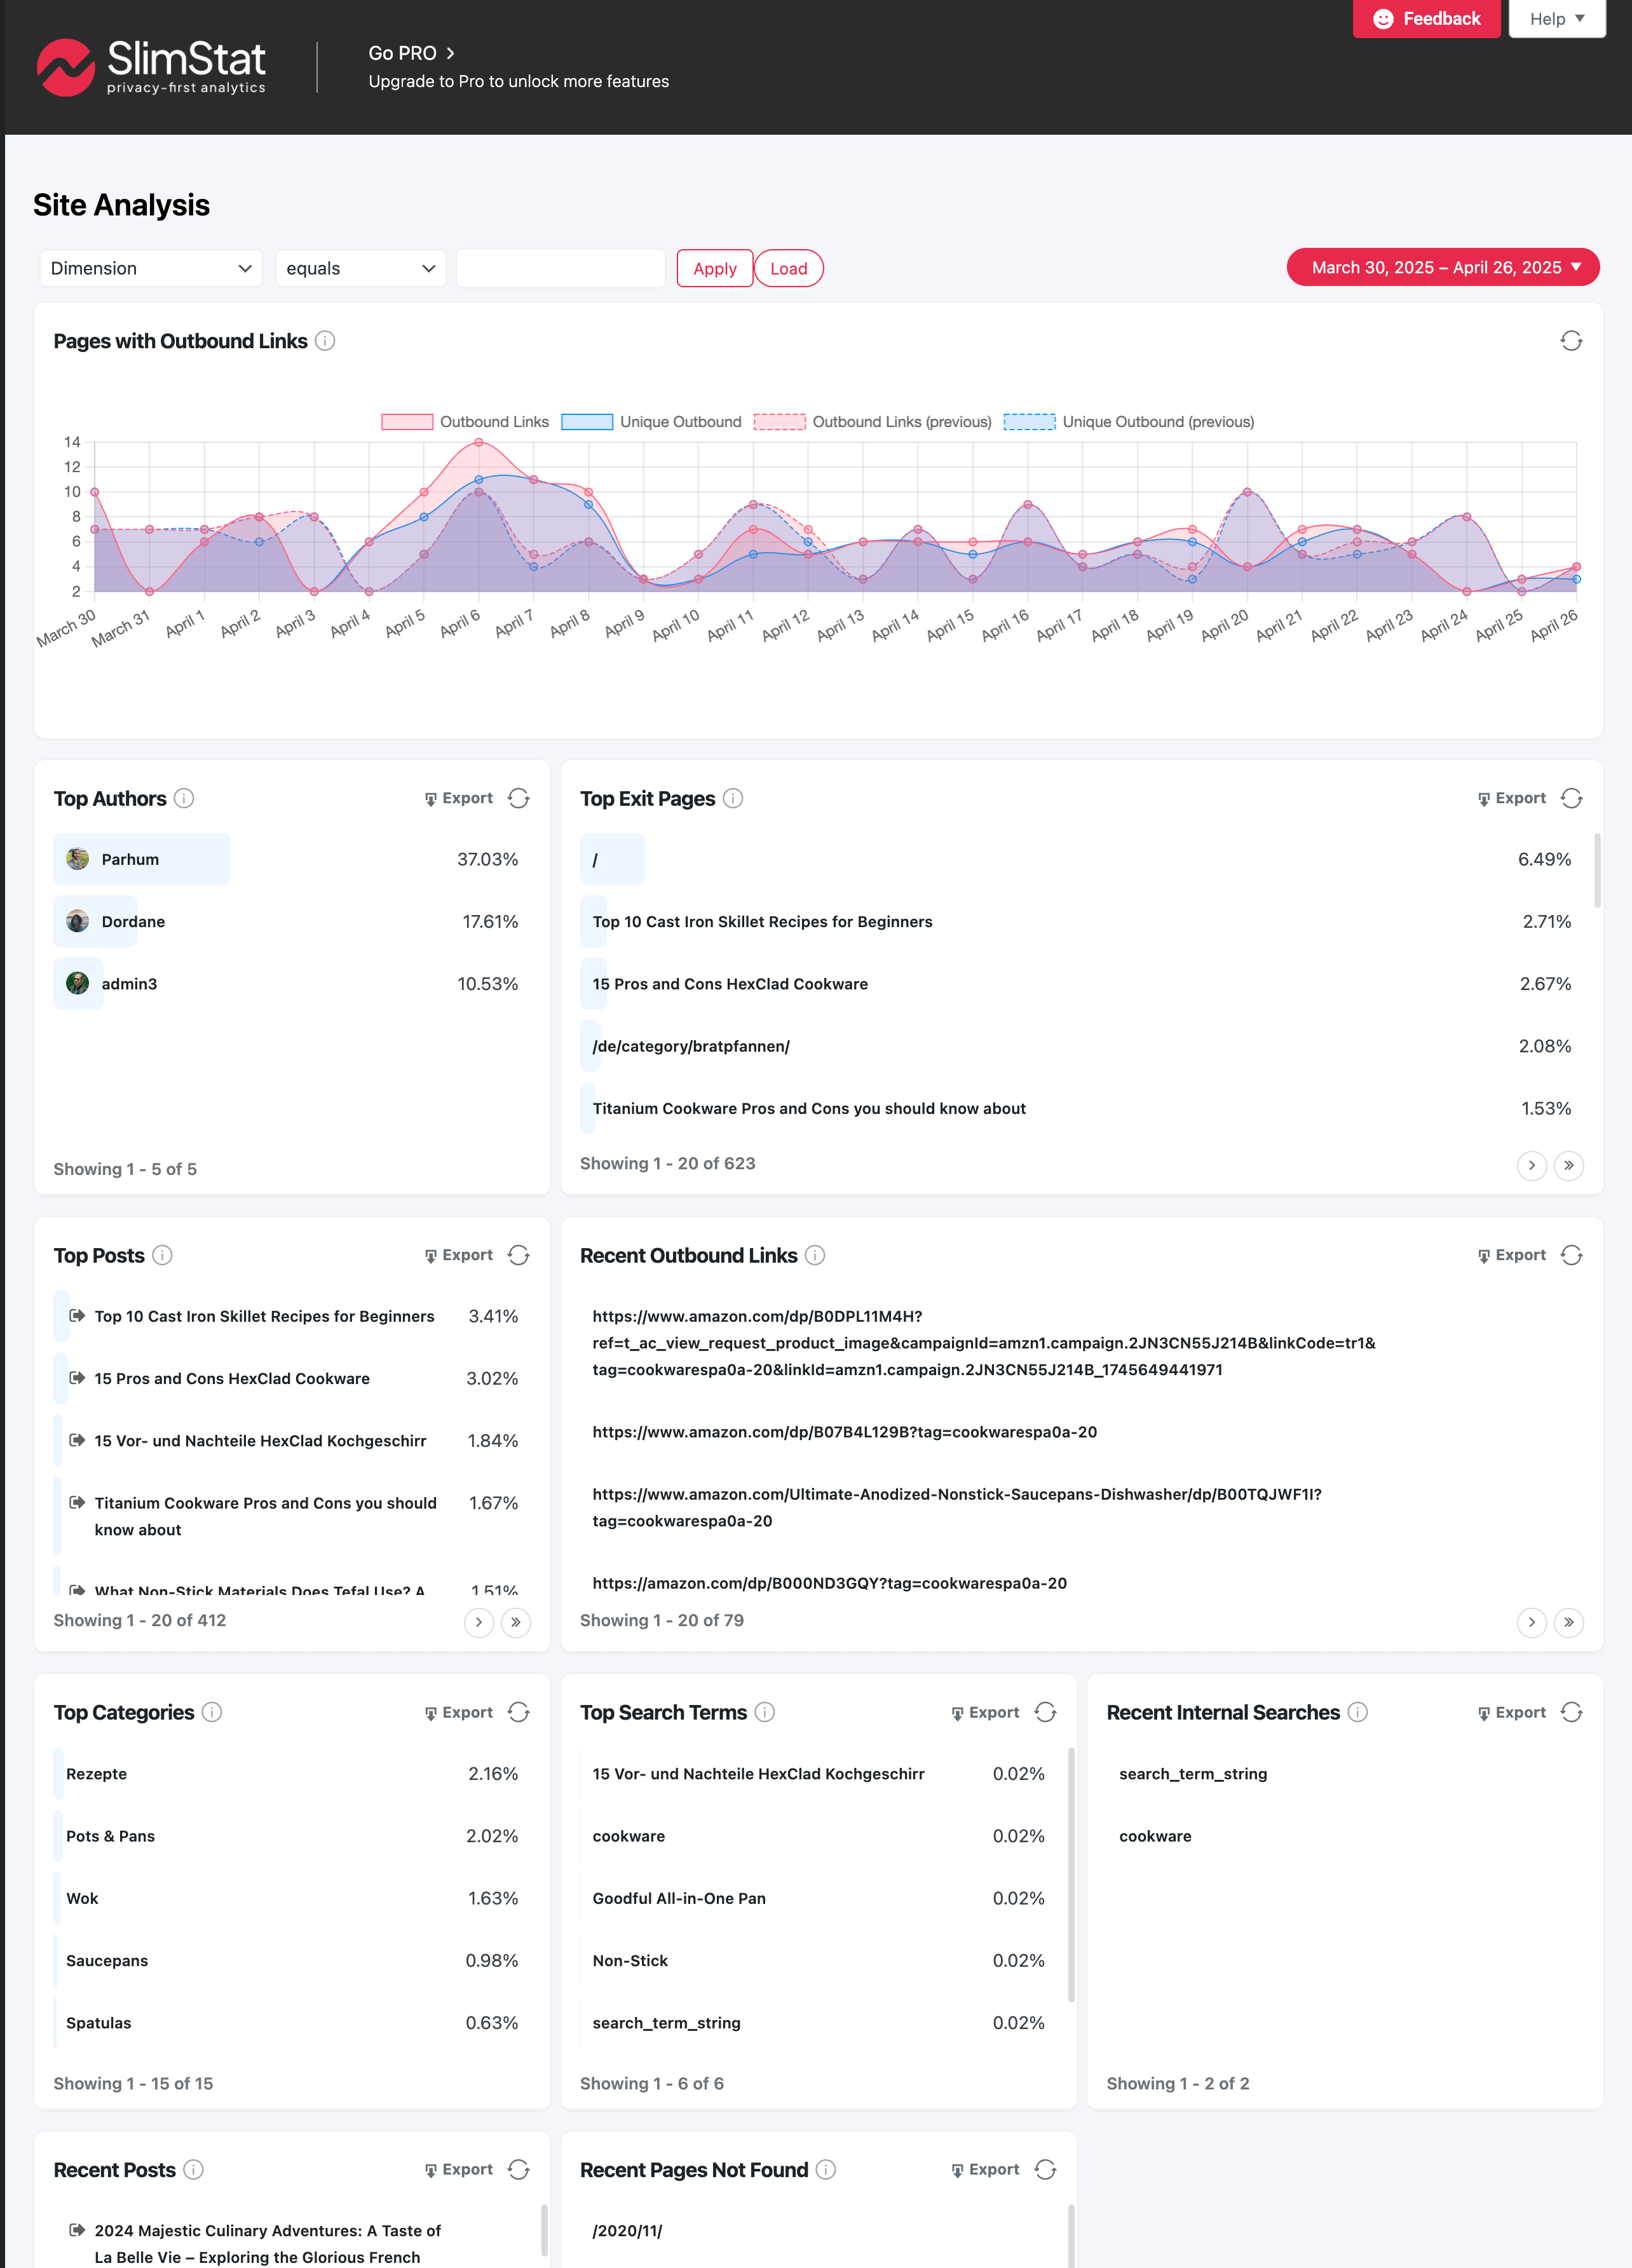Refresh the Pages with Outbound Links chart
This screenshot has width=1632, height=2268.
pyautogui.click(x=1571, y=341)
